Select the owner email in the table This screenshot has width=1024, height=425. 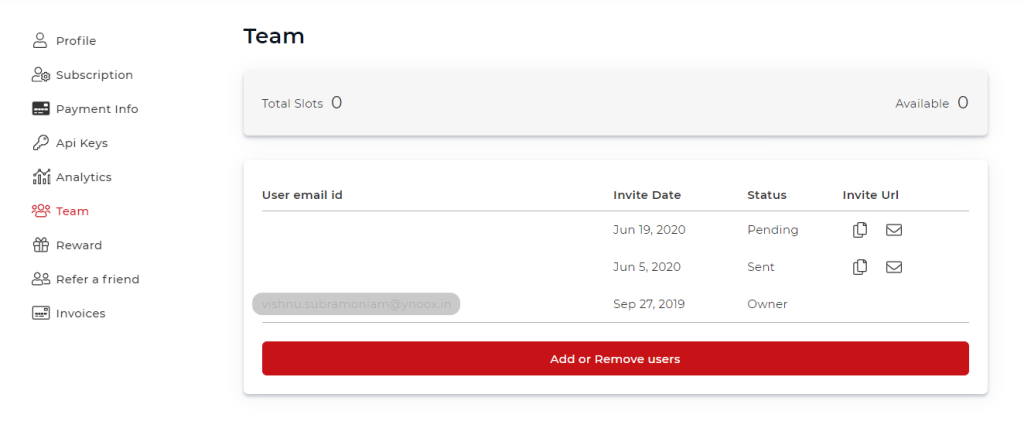[356, 304]
